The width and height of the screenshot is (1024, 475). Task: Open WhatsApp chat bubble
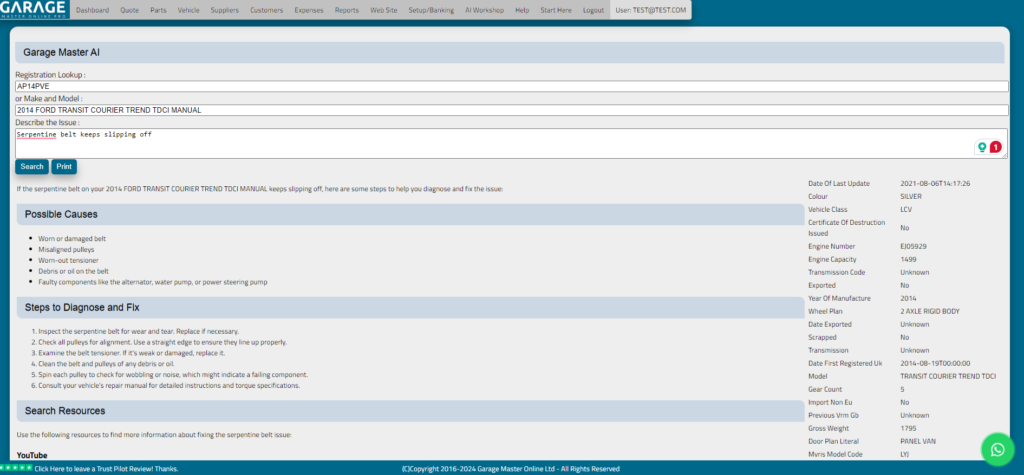[996, 449]
